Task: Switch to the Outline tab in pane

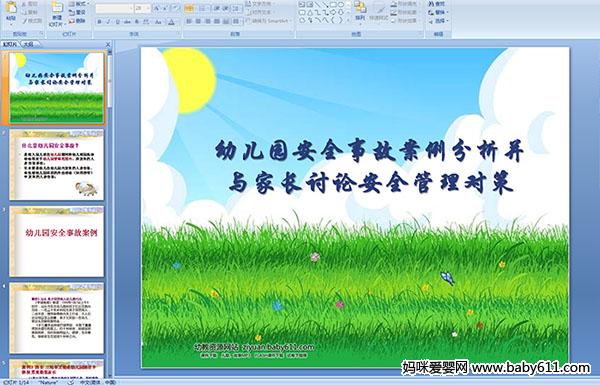Action: point(28,44)
